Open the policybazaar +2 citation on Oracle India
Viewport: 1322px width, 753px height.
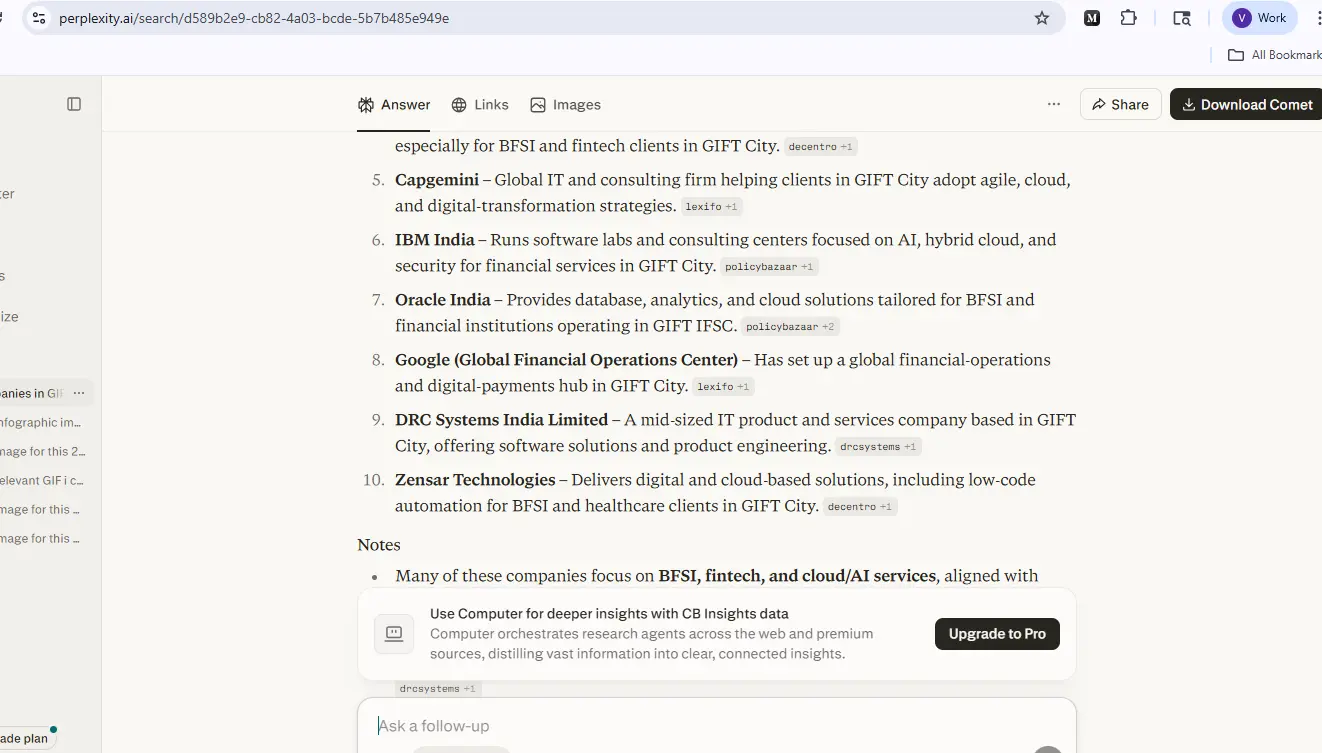point(790,327)
